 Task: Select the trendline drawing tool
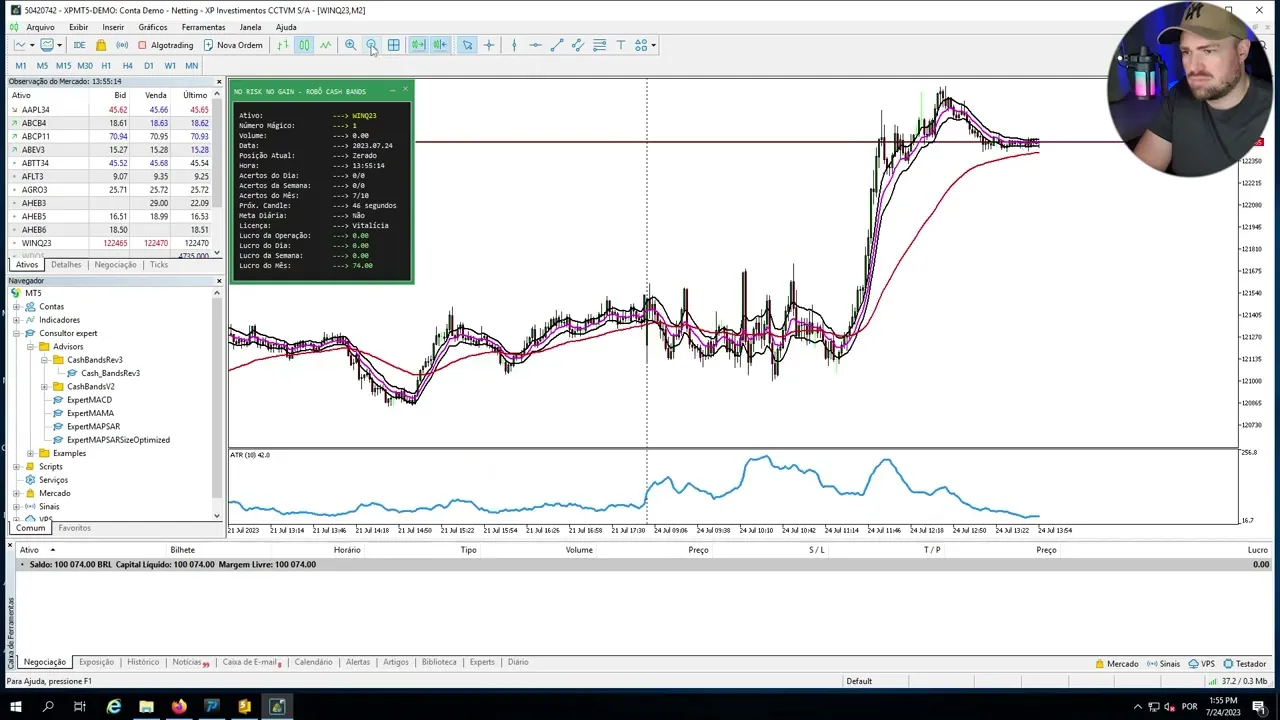[x=556, y=45]
